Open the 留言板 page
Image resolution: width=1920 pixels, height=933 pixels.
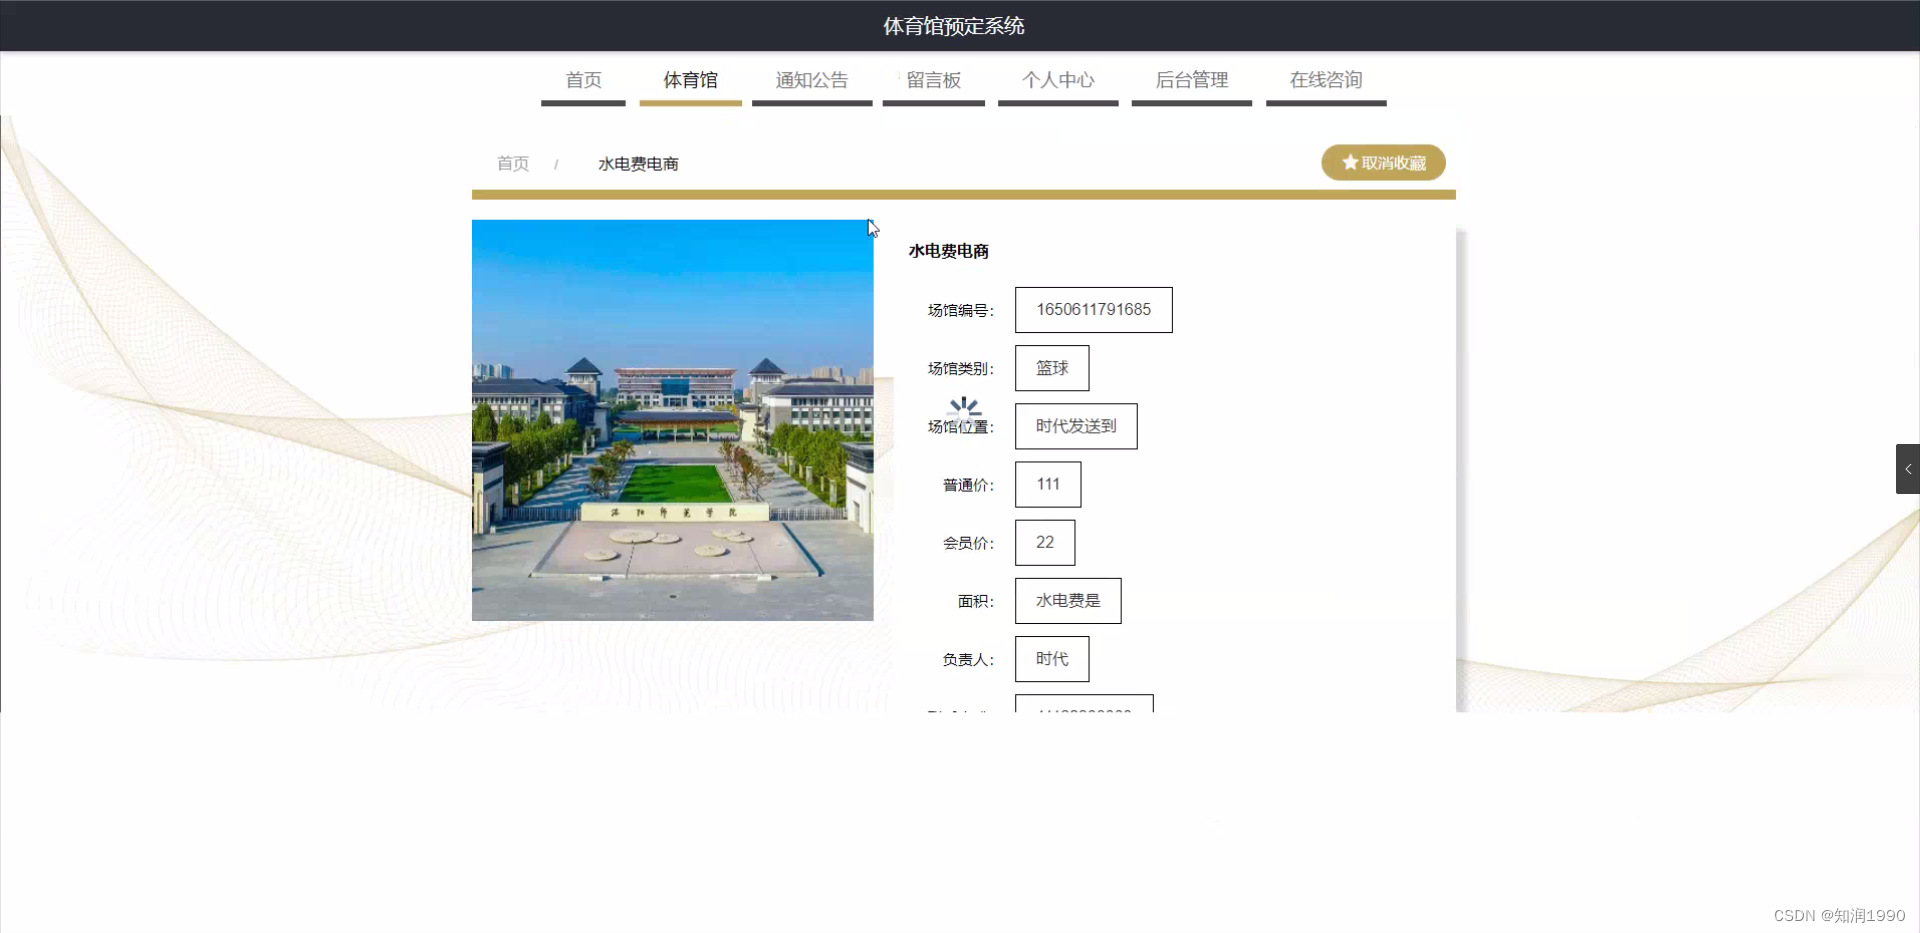(933, 80)
